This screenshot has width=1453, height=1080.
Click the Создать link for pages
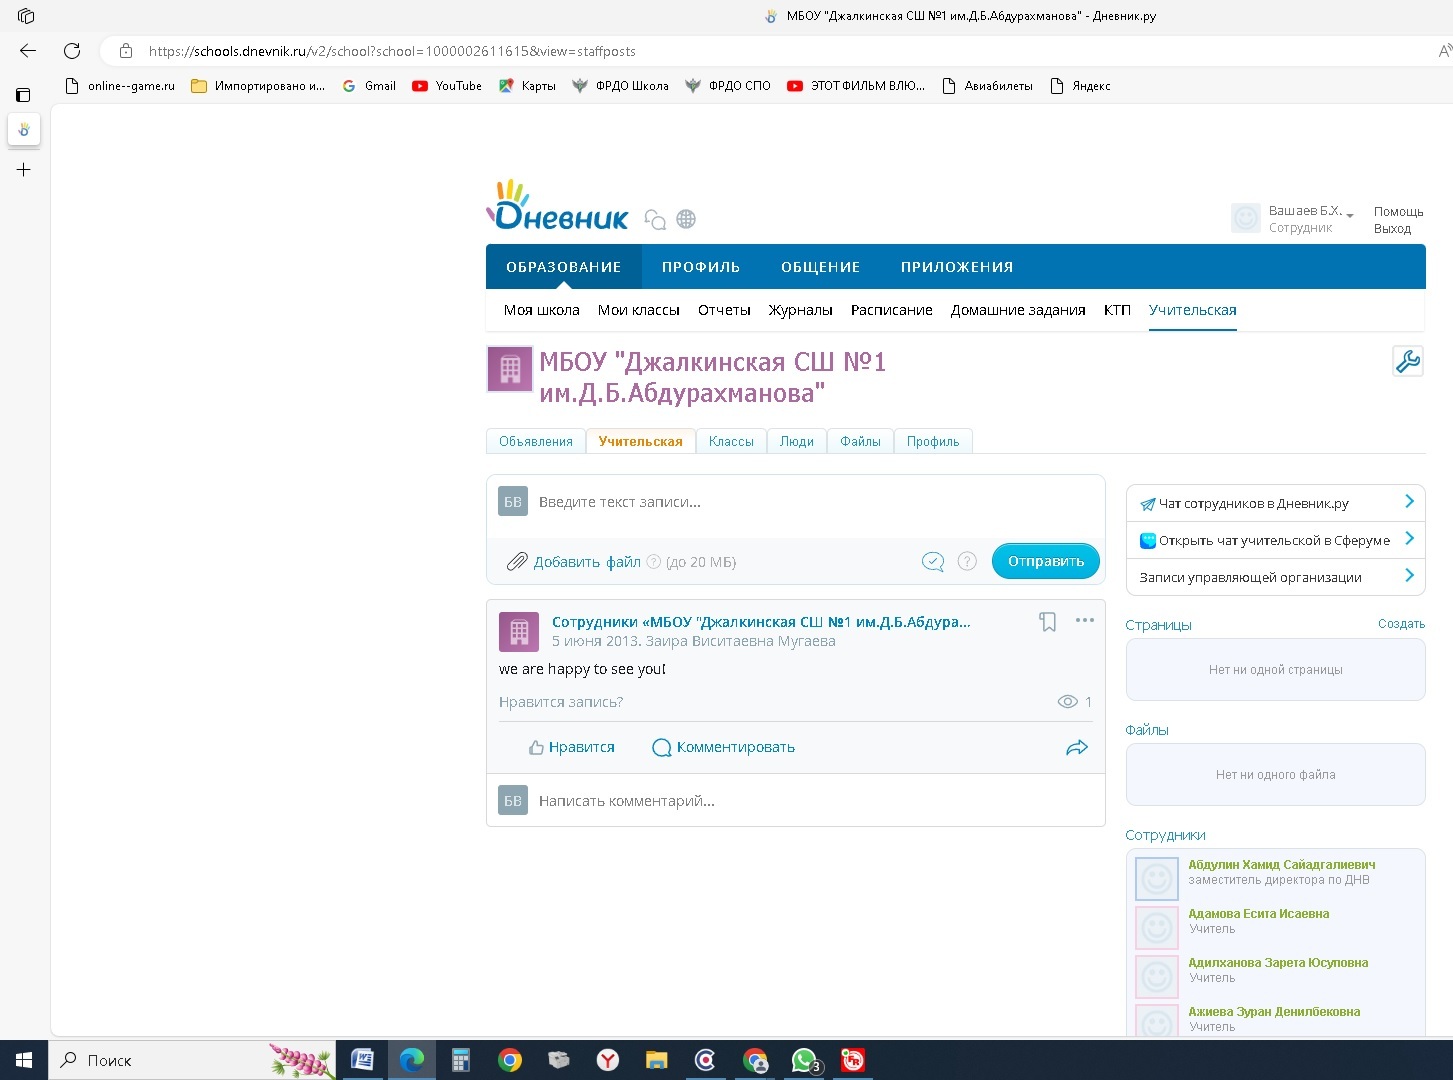tap(1400, 624)
